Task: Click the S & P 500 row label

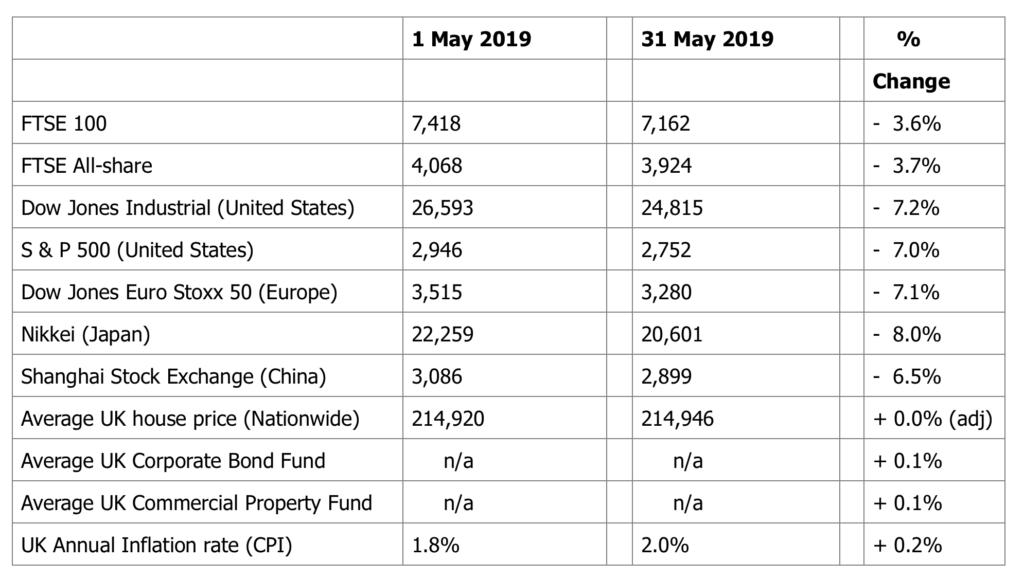Action: point(137,250)
